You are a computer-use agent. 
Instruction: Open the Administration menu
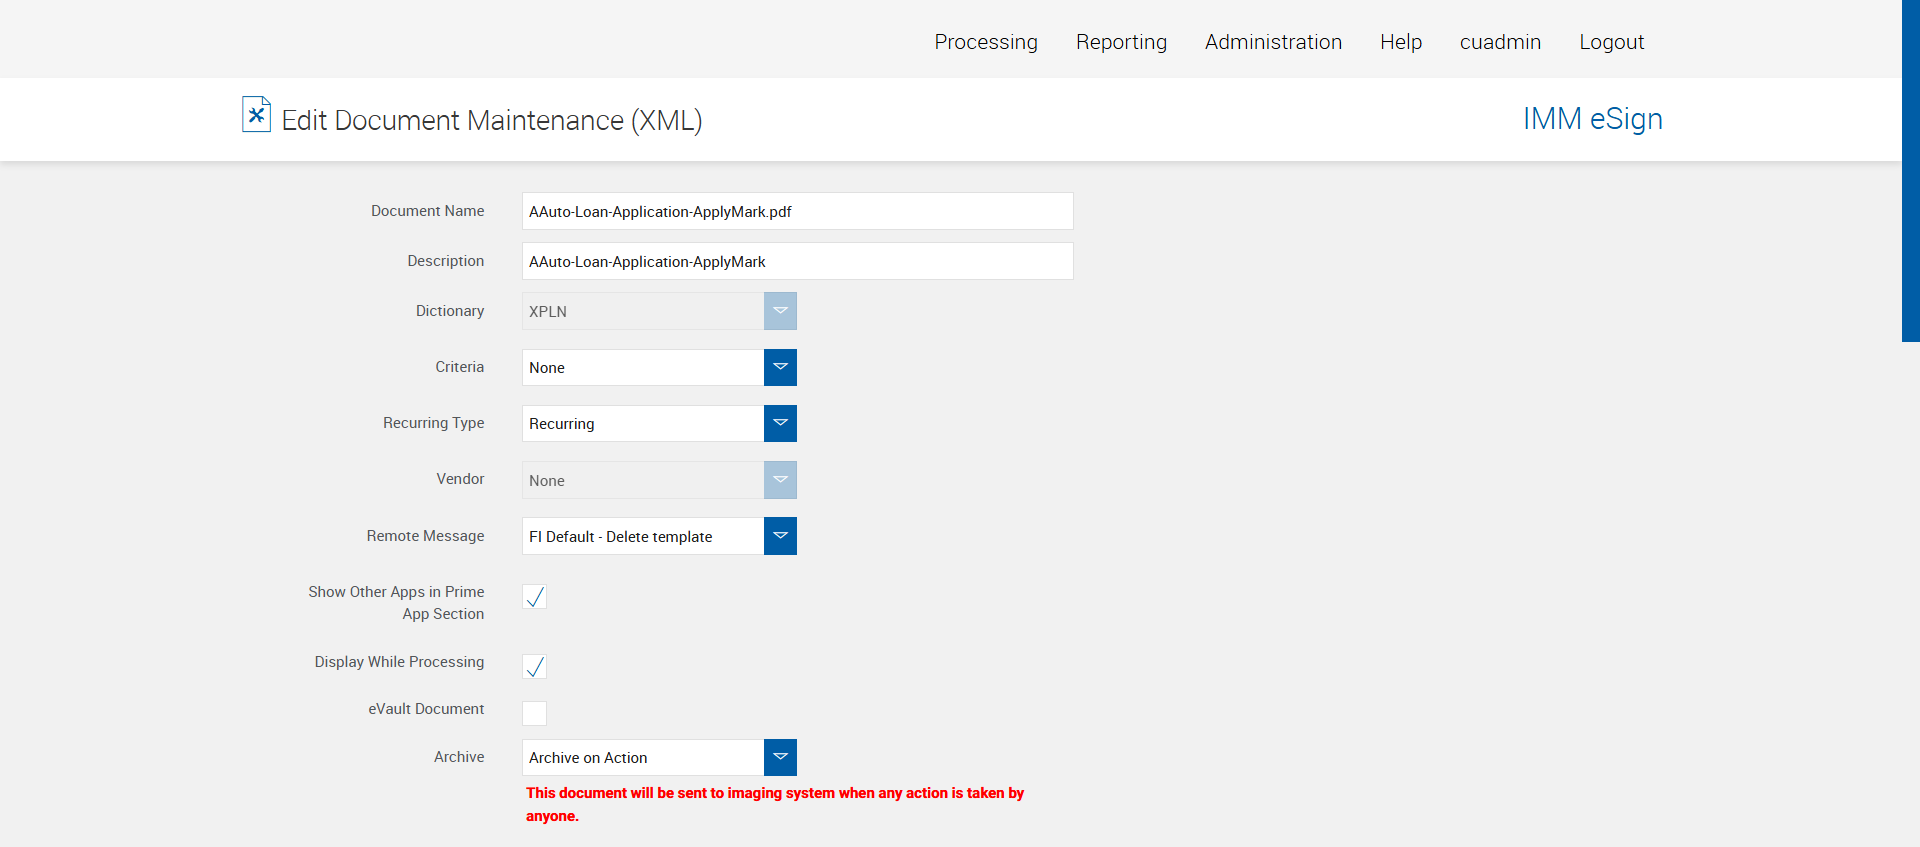[x=1273, y=42]
